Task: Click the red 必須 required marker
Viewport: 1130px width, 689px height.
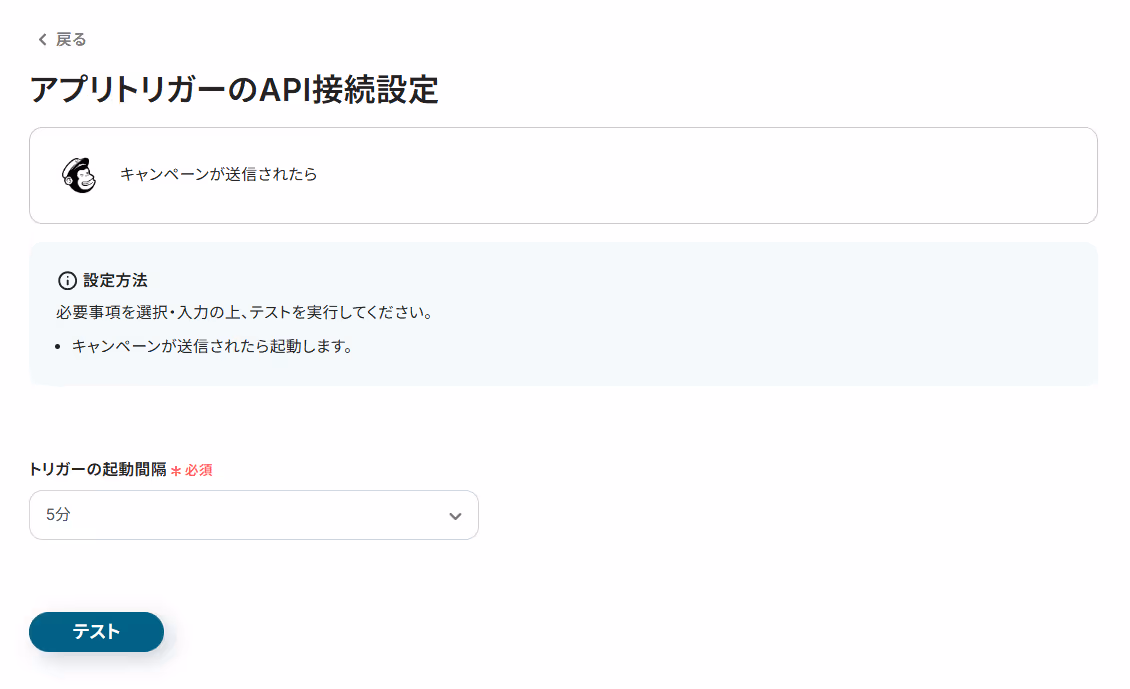Action: tap(192, 471)
